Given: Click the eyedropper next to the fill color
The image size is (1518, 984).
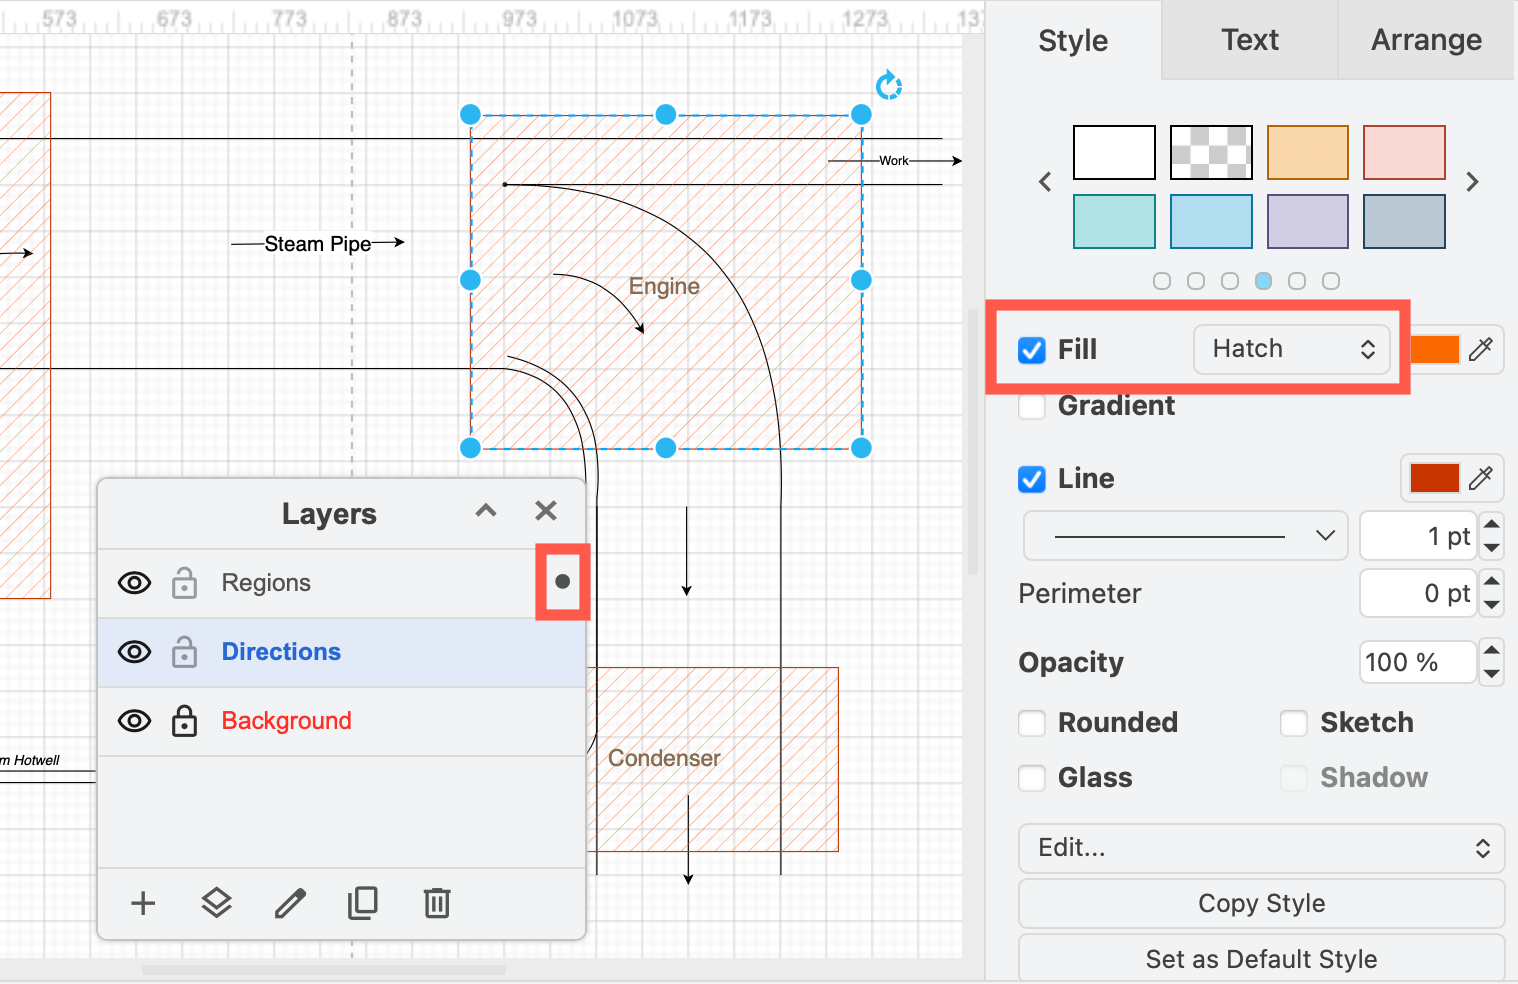Looking at the screenshot, I should [x=1481, y=349].
